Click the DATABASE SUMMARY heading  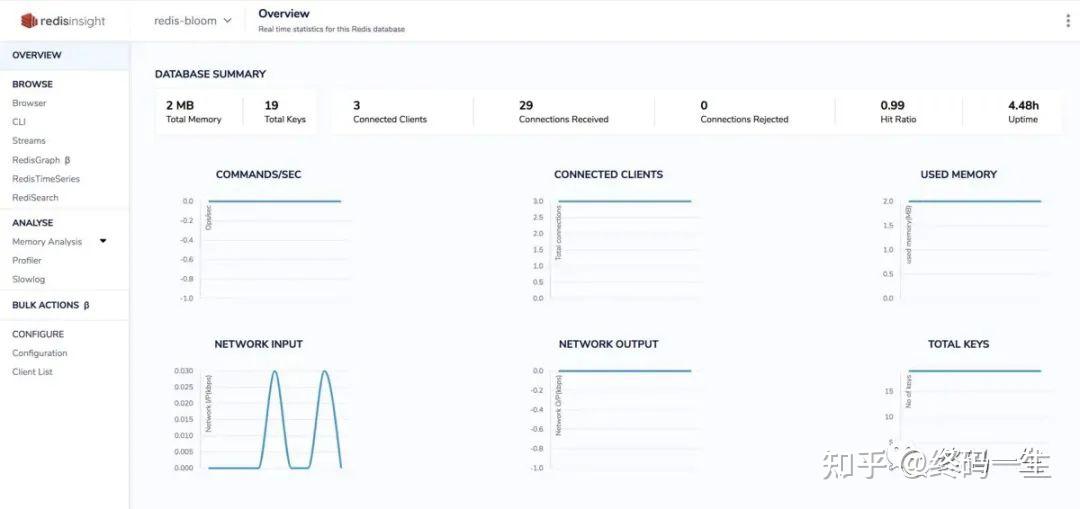pos(210,74)
